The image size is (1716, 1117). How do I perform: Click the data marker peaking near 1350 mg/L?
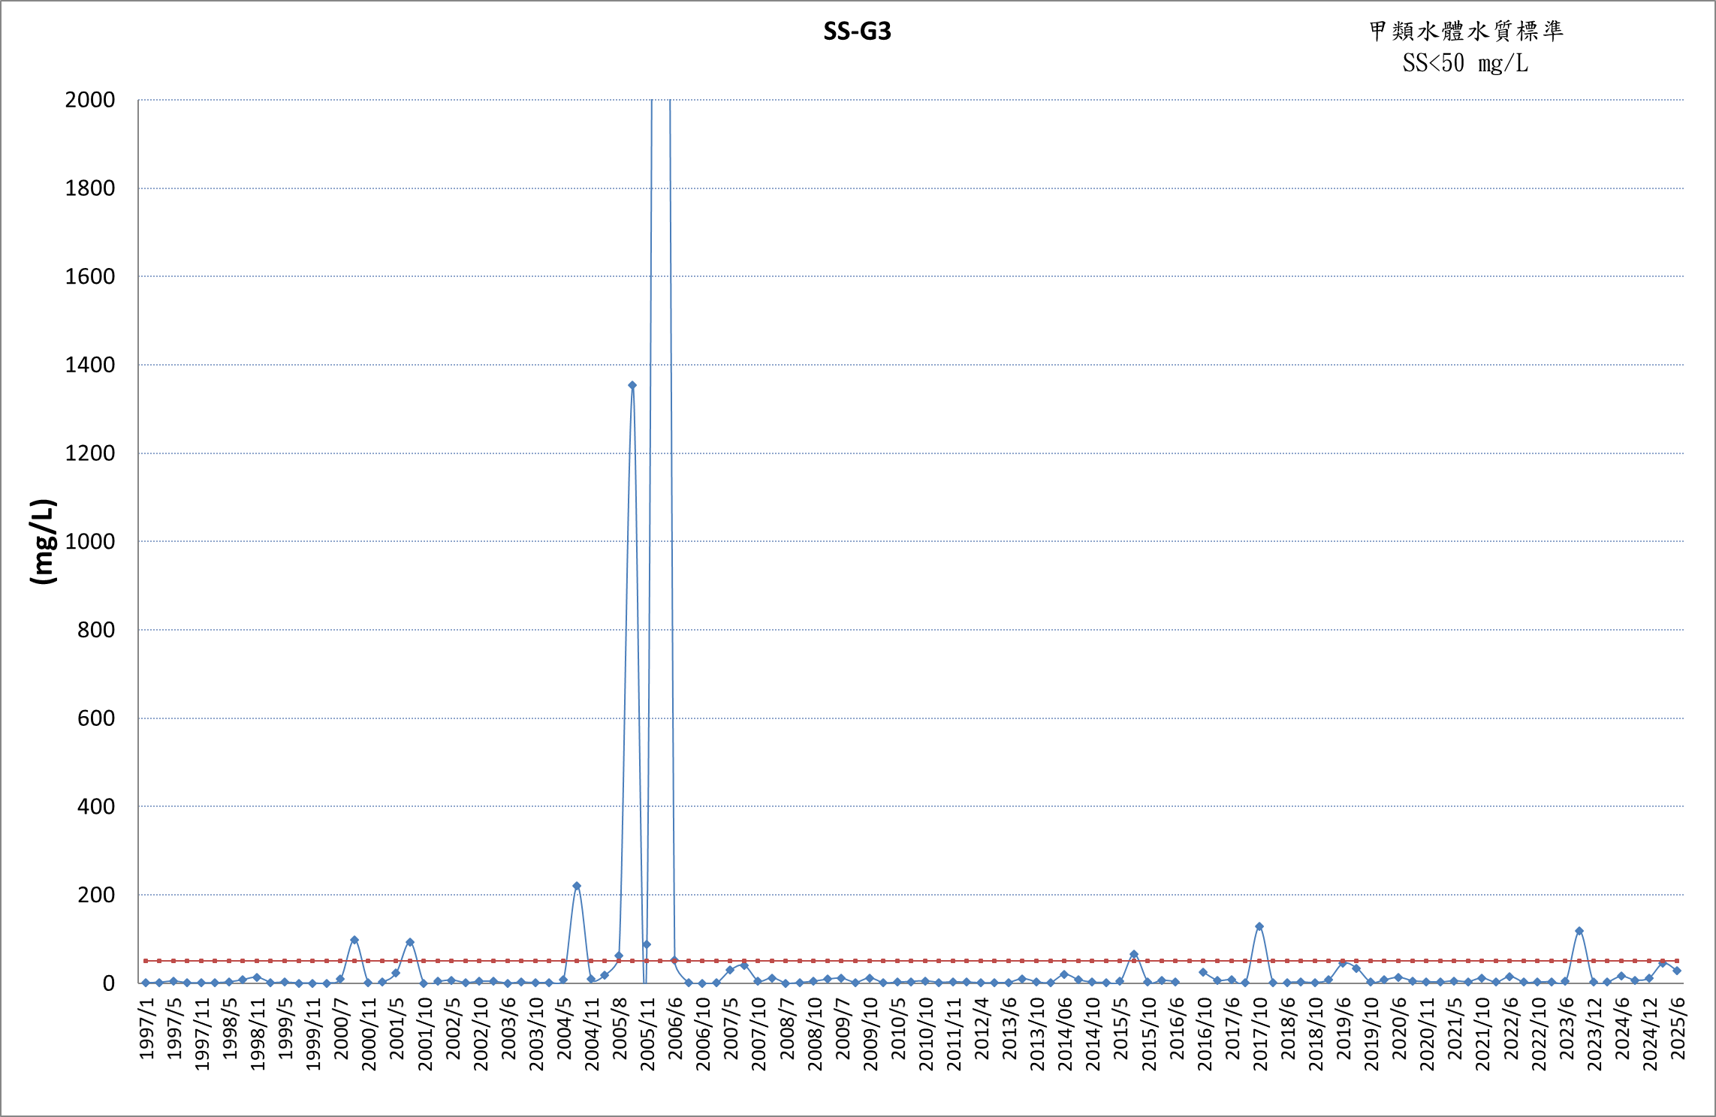point(632,385)
